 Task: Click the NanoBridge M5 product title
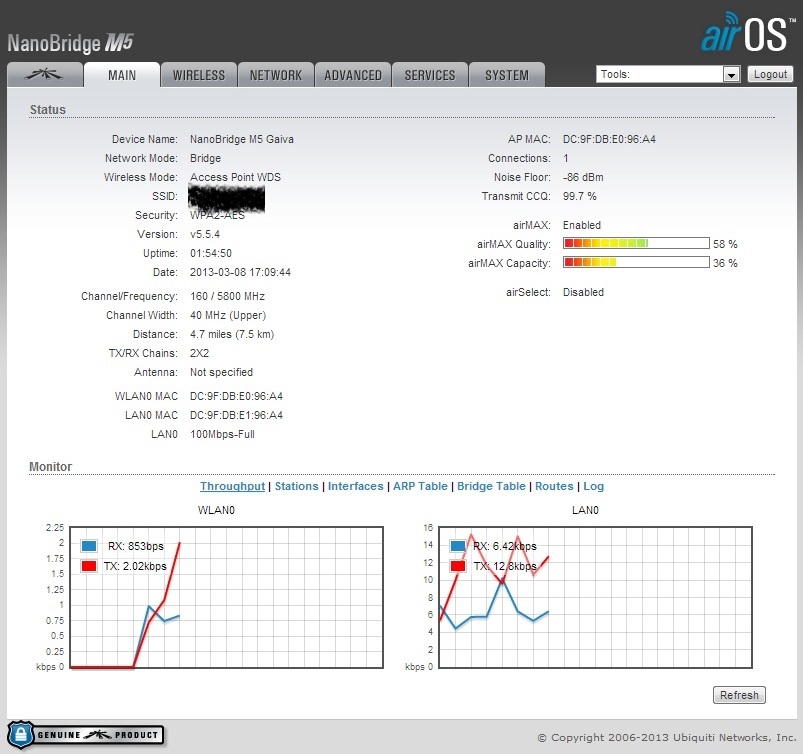70,43
